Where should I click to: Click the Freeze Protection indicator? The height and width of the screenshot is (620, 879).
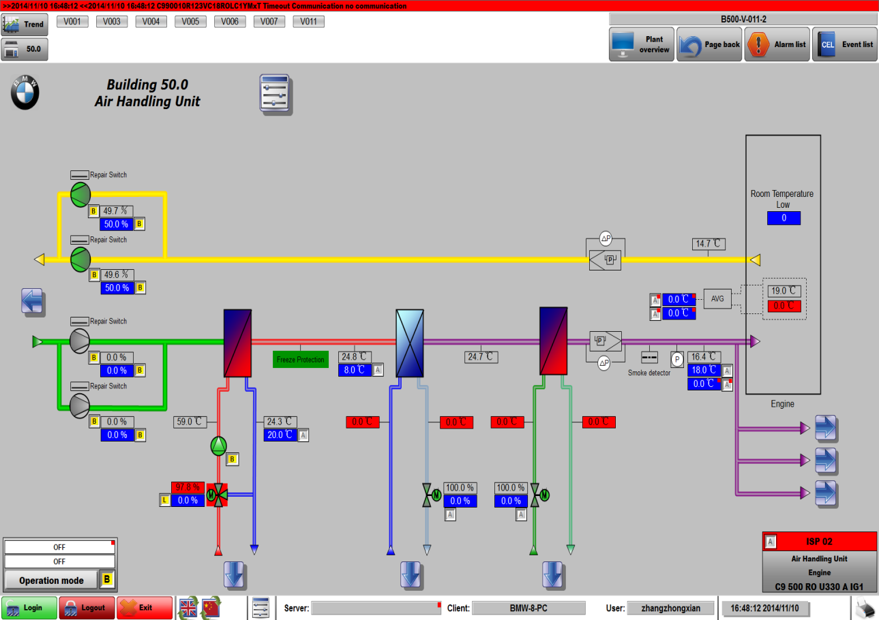point(300,359)
